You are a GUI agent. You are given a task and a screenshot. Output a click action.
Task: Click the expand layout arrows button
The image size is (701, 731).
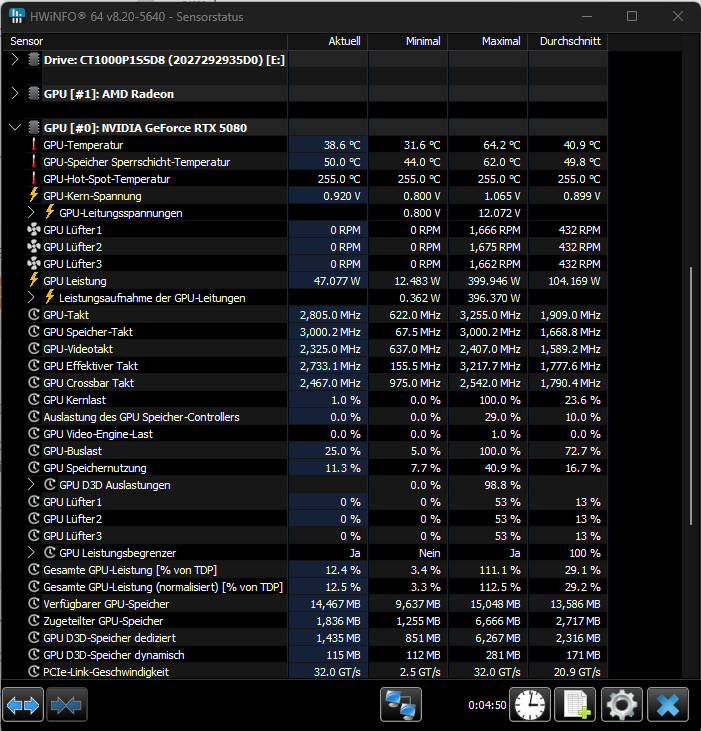click(x=23, y=705)
